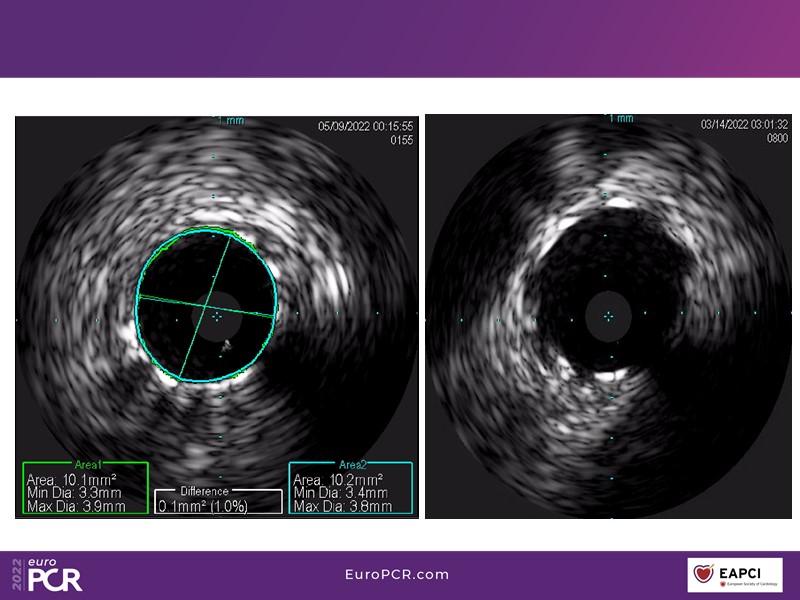Select the catheter center crosshair in left image
This screenshot has height=600, width=800.
point(216,315)
